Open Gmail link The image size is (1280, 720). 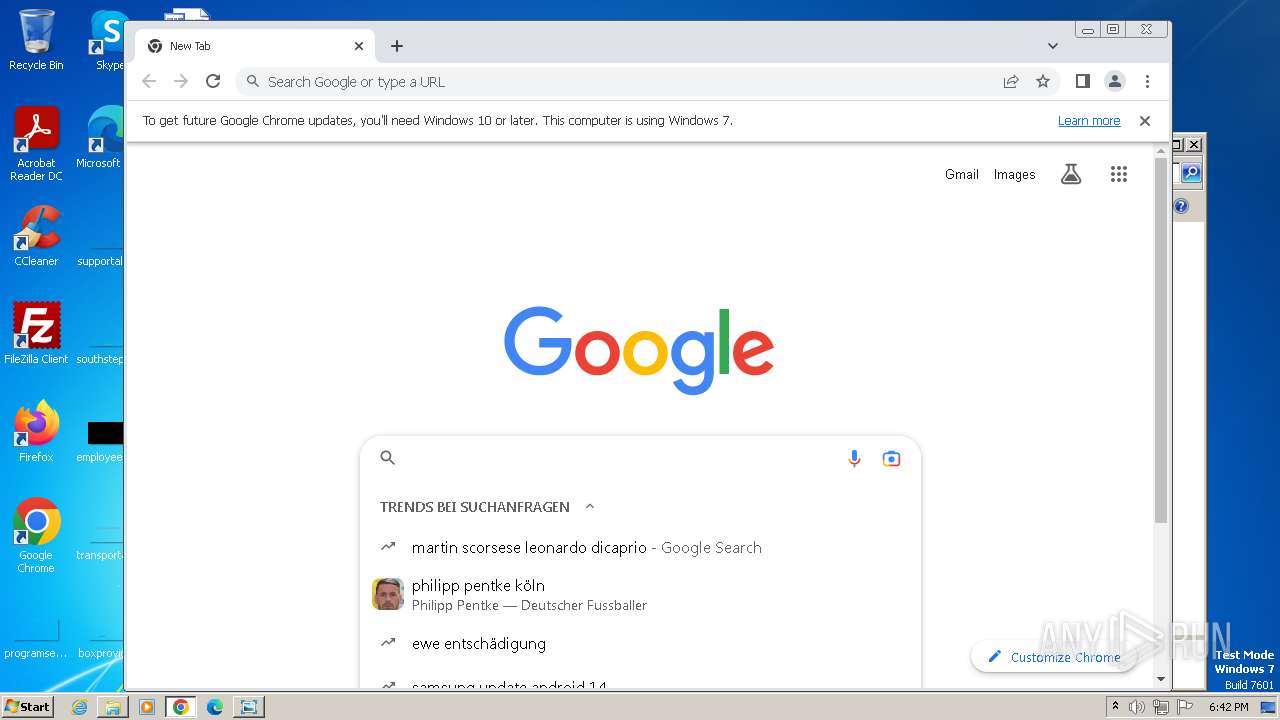962,174
